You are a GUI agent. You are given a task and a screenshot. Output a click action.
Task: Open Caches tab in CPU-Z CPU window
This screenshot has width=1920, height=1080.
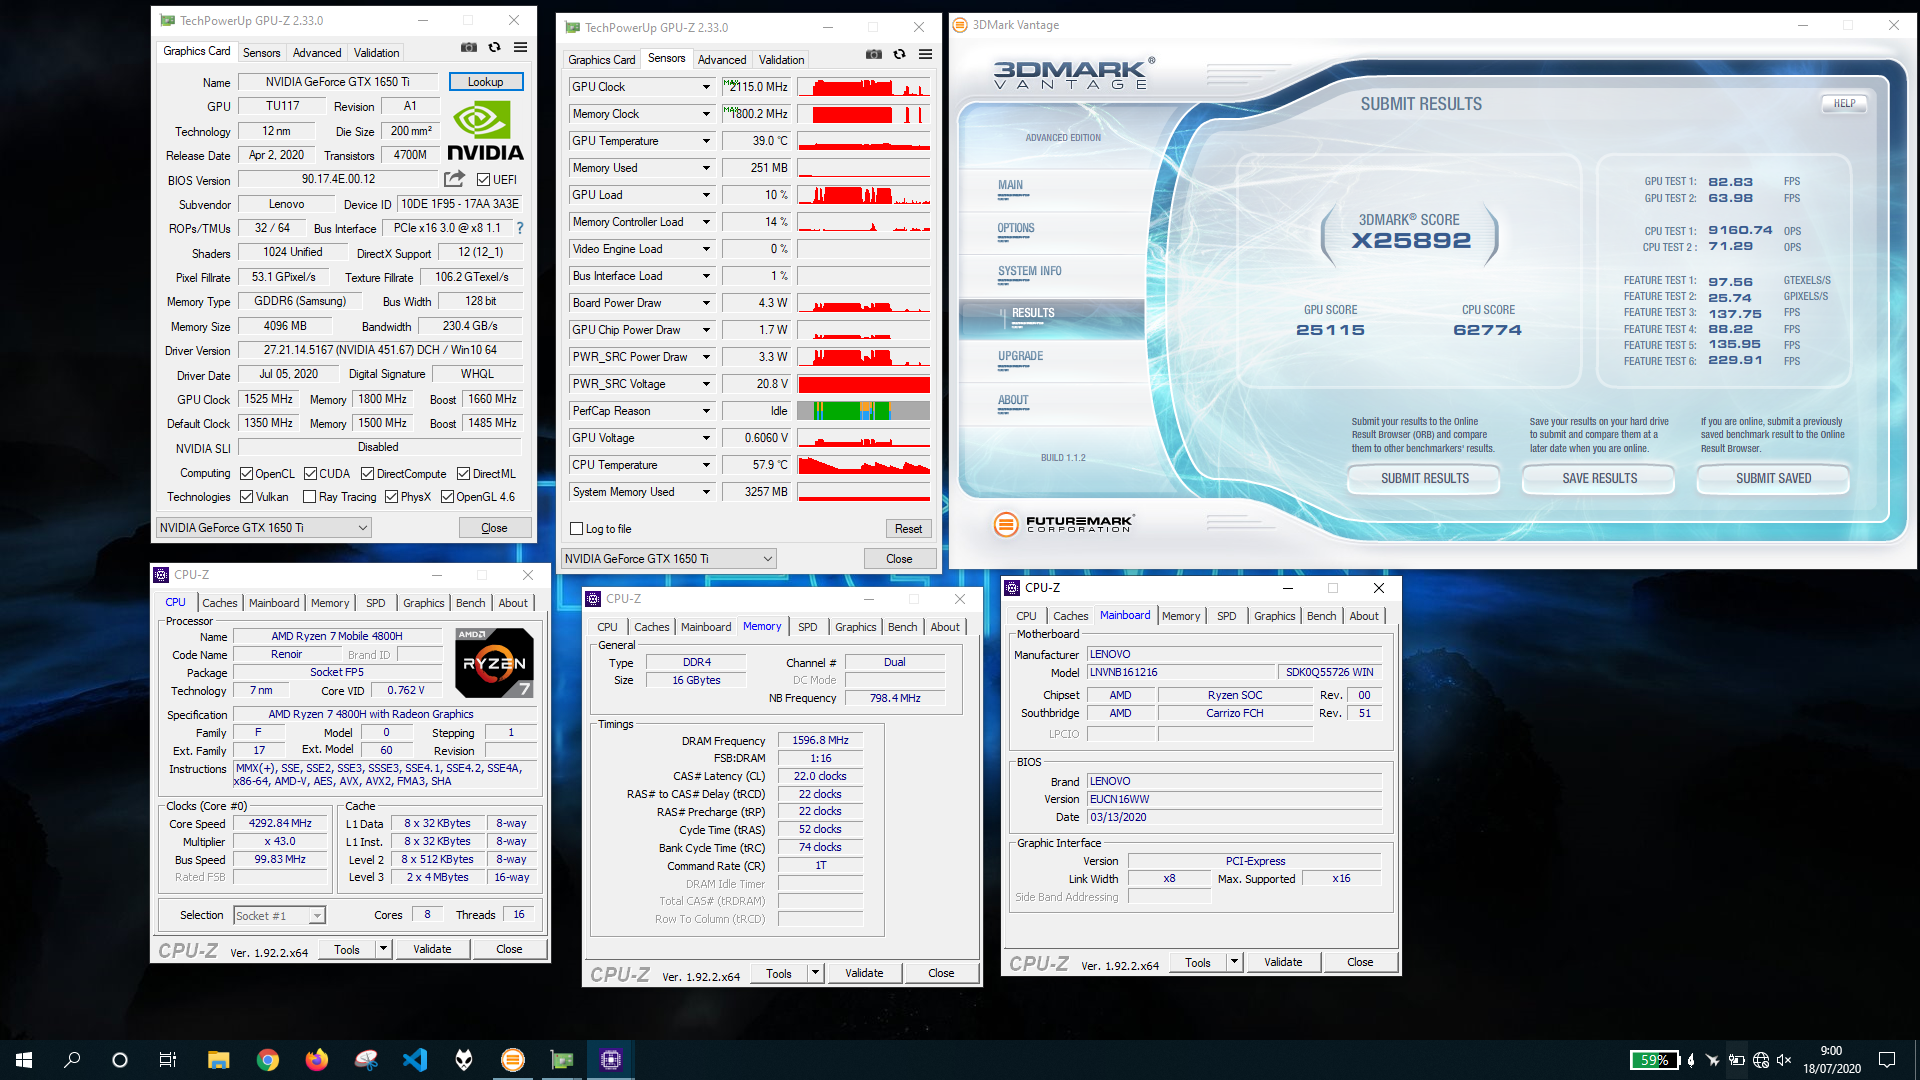(220, 603)
